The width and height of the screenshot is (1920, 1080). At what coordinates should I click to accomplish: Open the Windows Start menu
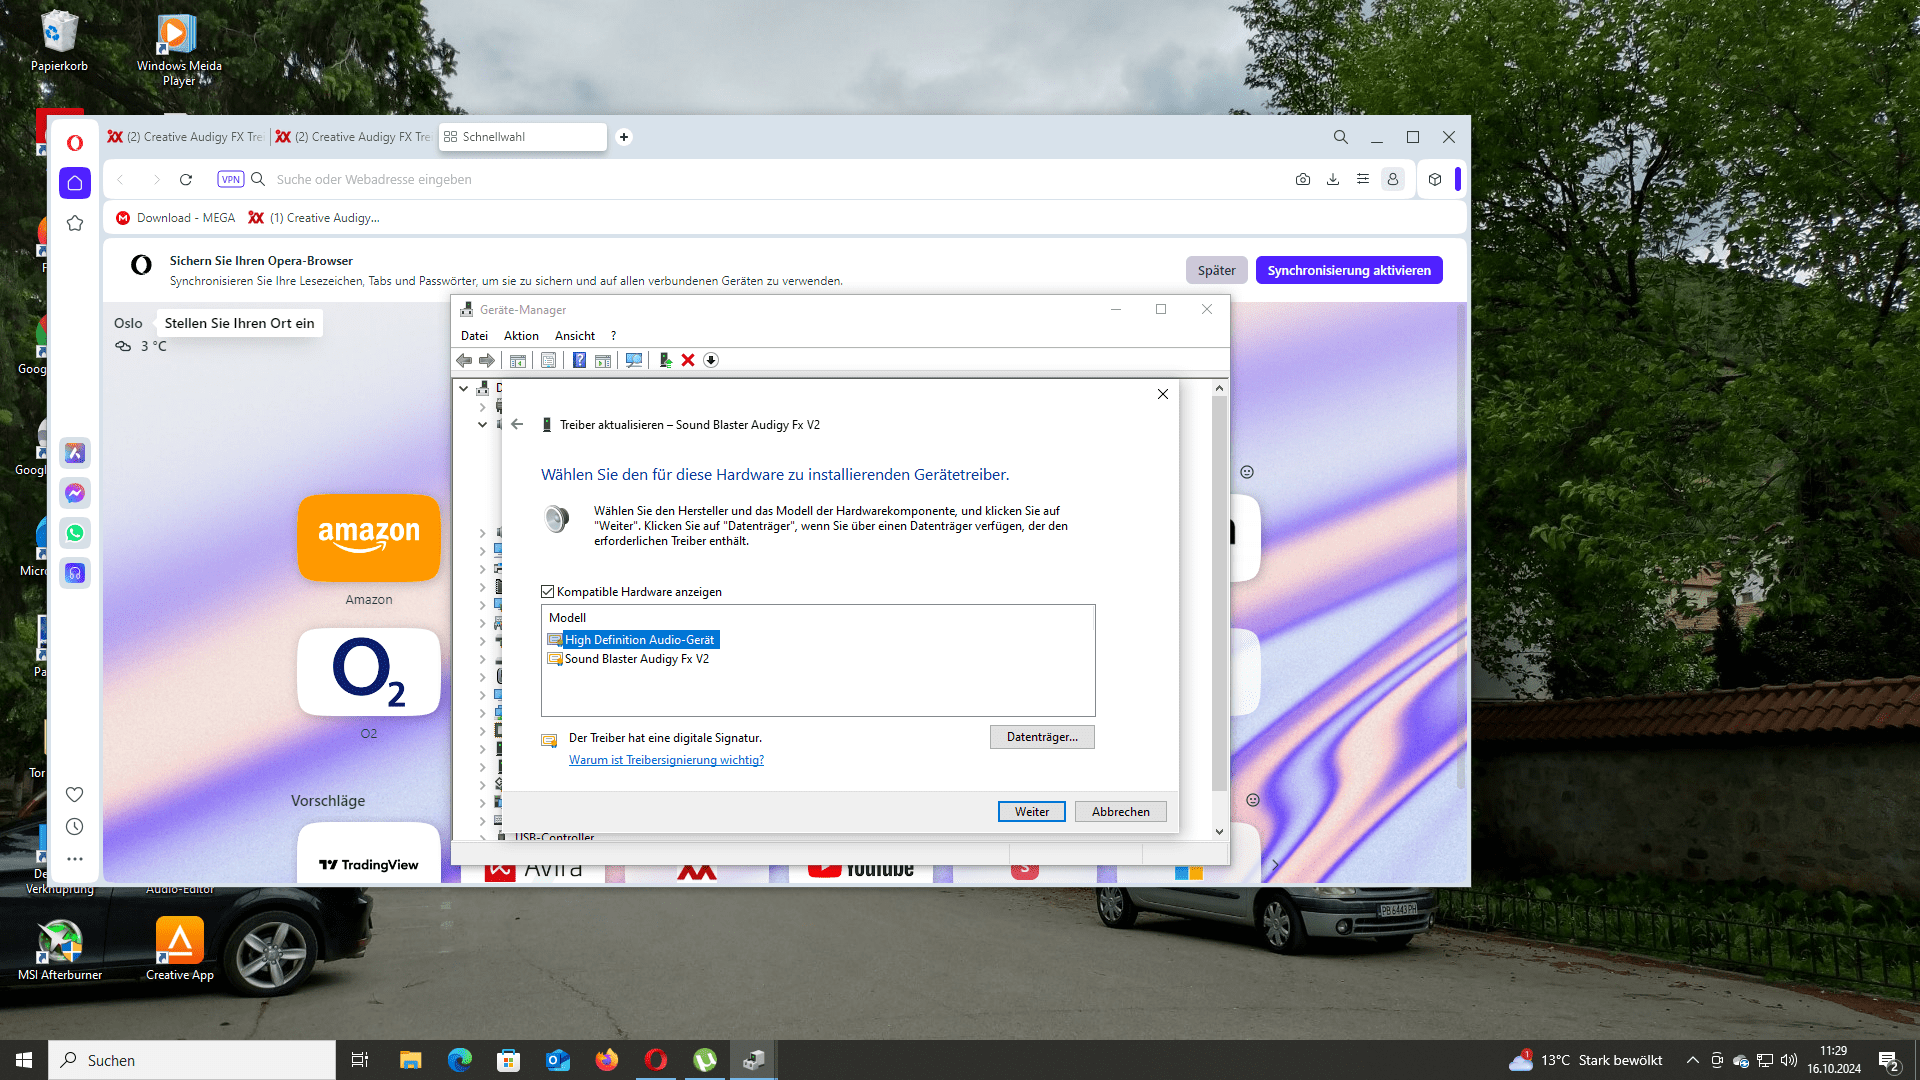[x=24, y=1060]
